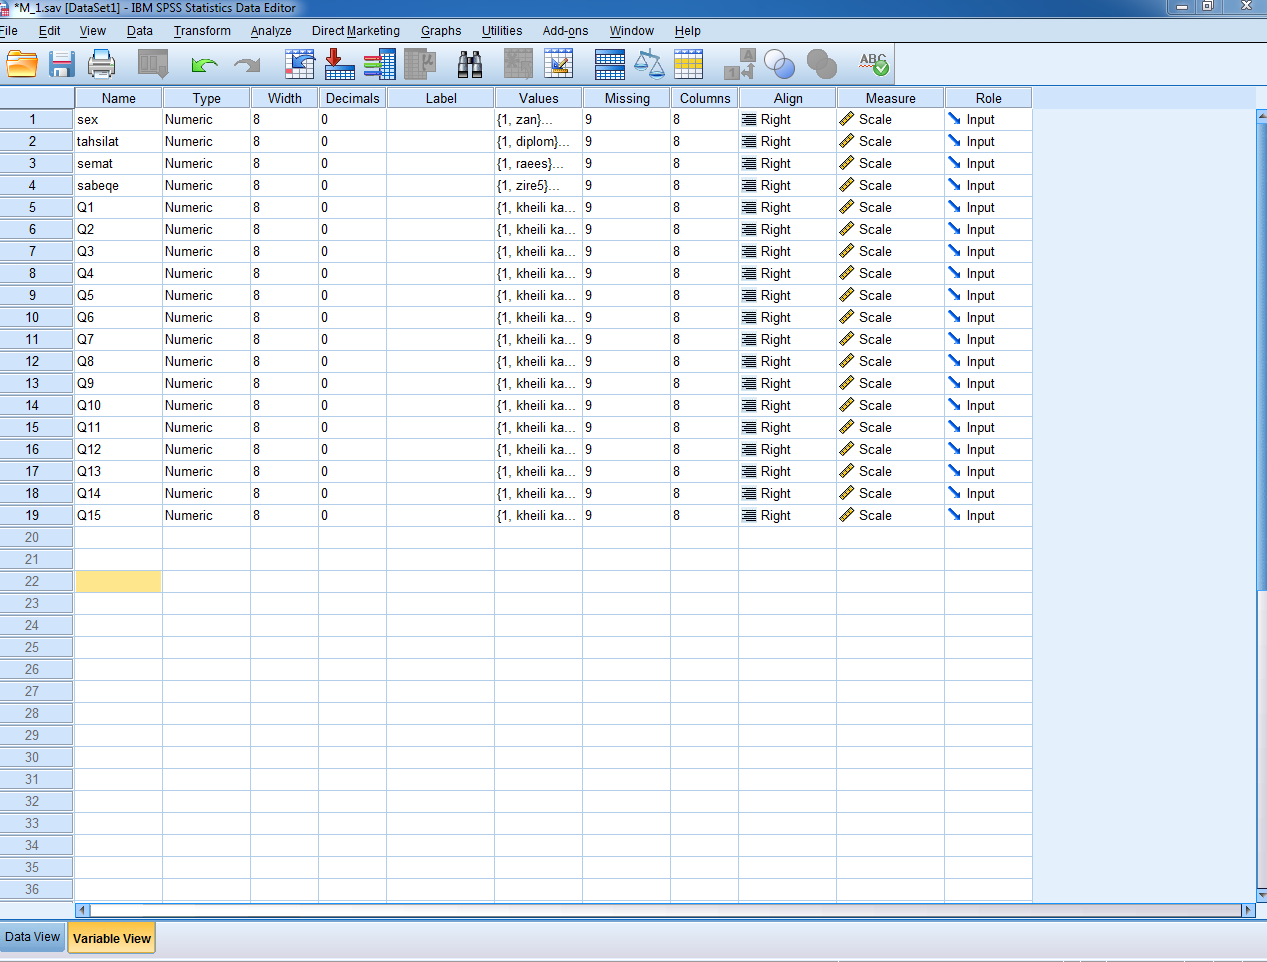Click the Measure cell 'Scale' for Q15
Screen dimensions: 1267x962
pyautogui.click(x=890, y=515)
